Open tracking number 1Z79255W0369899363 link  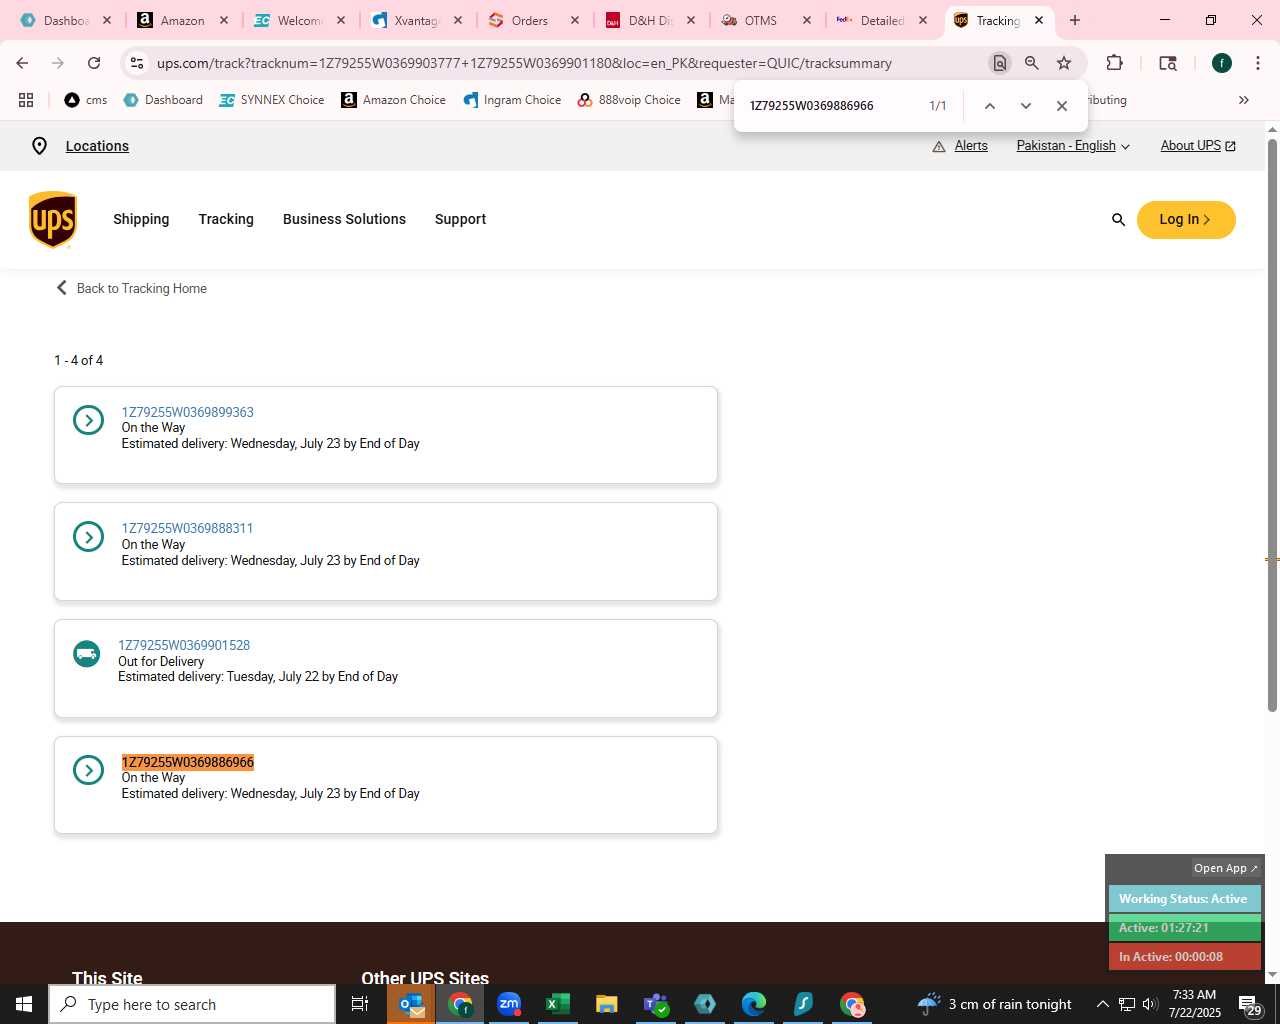pyautogui.click(x=188, y=412)
